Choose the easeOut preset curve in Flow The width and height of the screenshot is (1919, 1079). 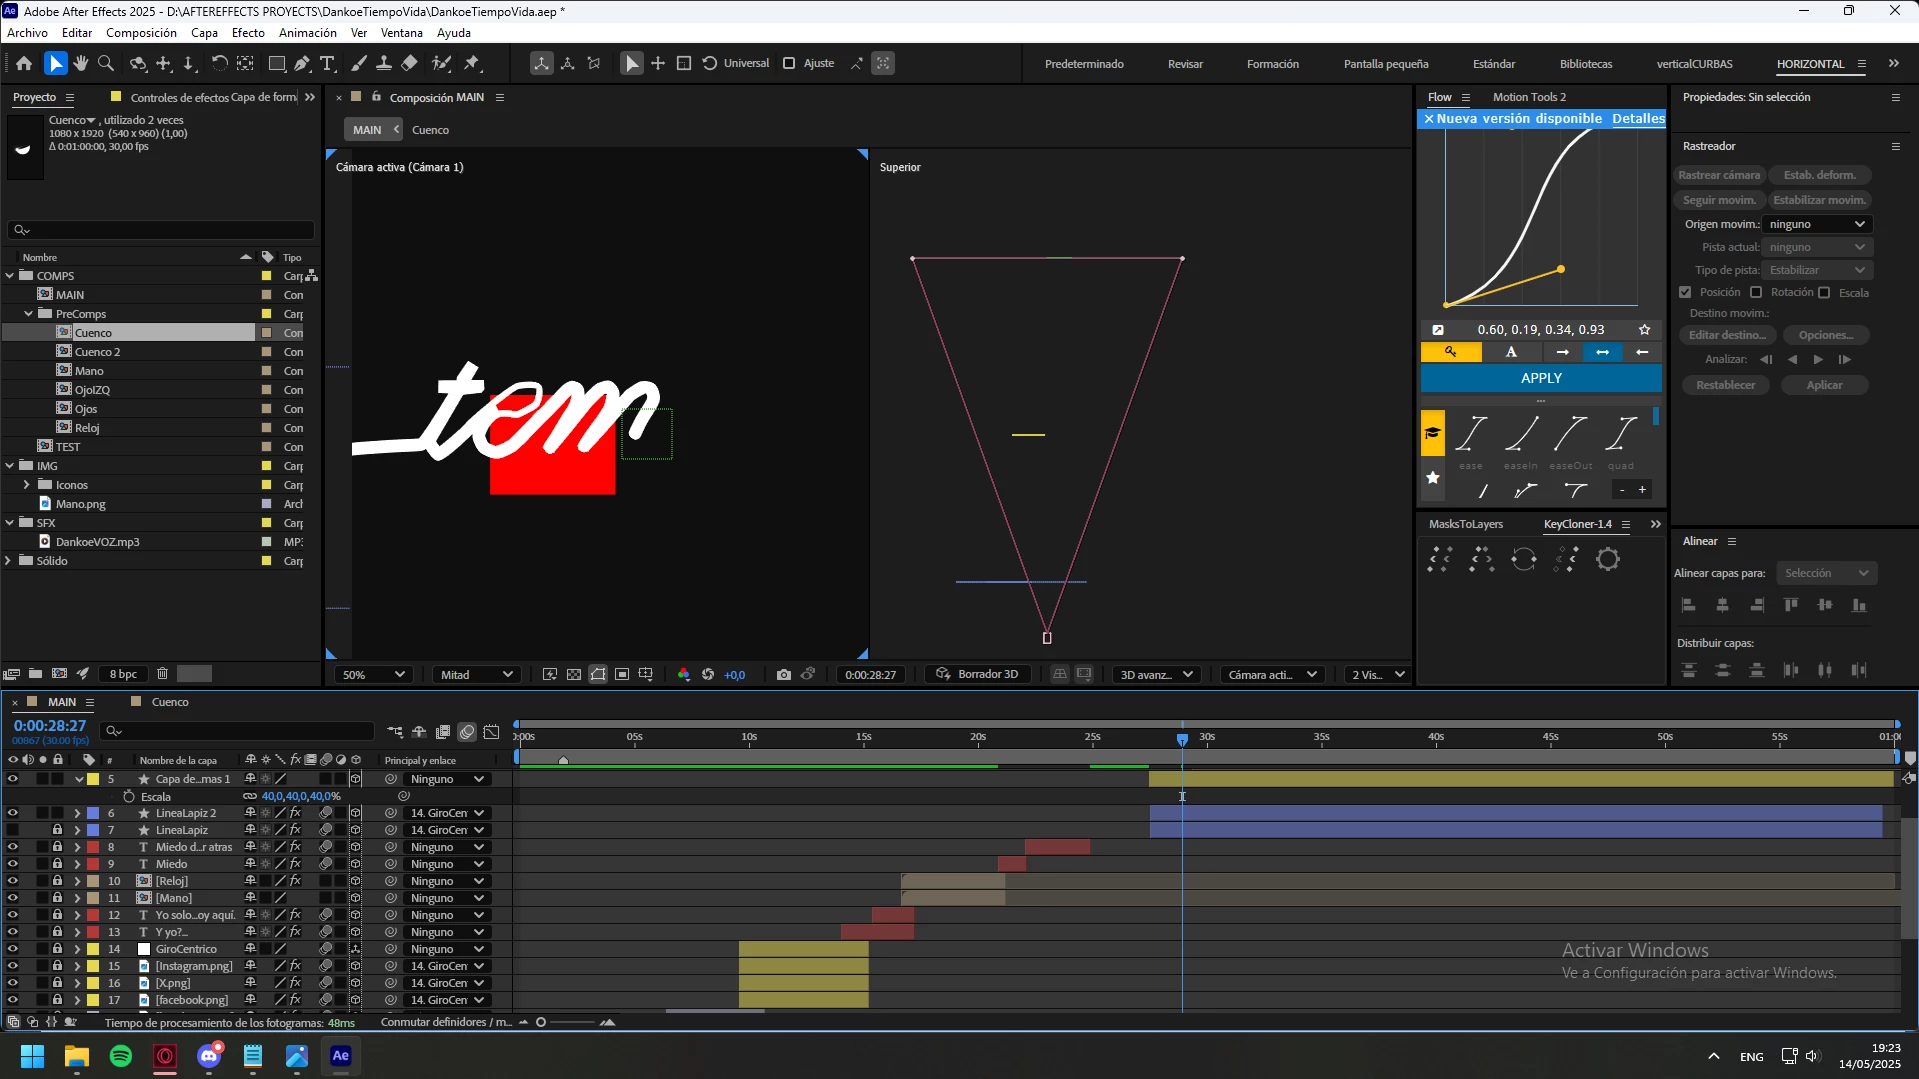point(1571,433)
